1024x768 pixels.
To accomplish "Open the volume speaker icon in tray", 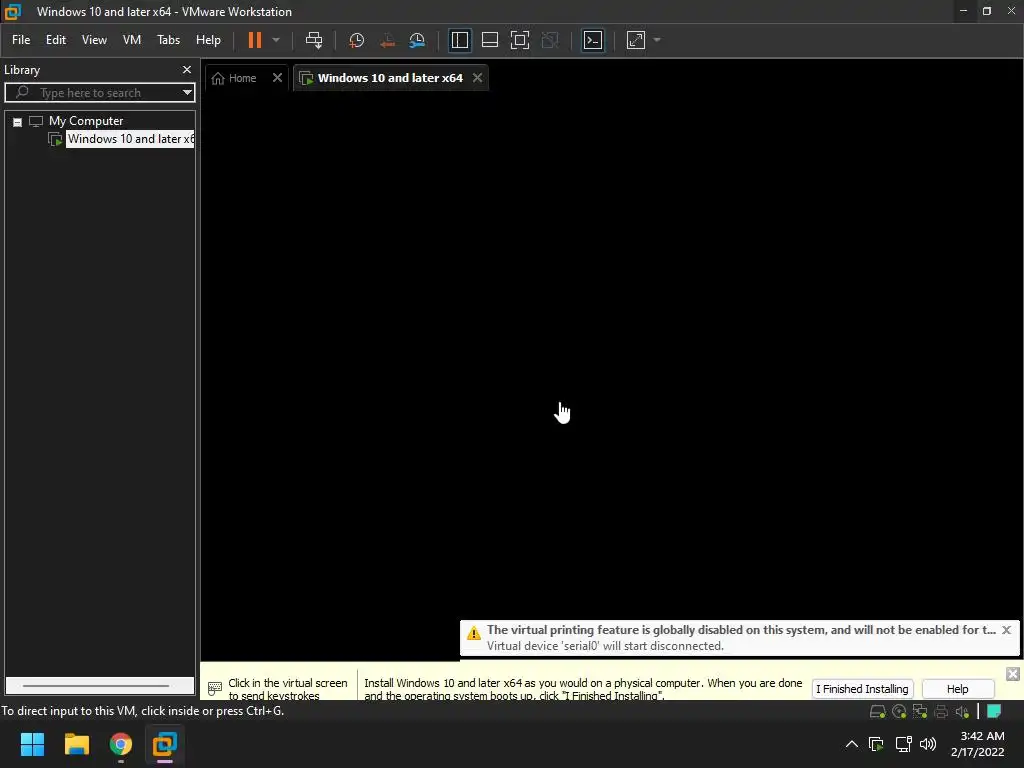I will pos(928,744).
